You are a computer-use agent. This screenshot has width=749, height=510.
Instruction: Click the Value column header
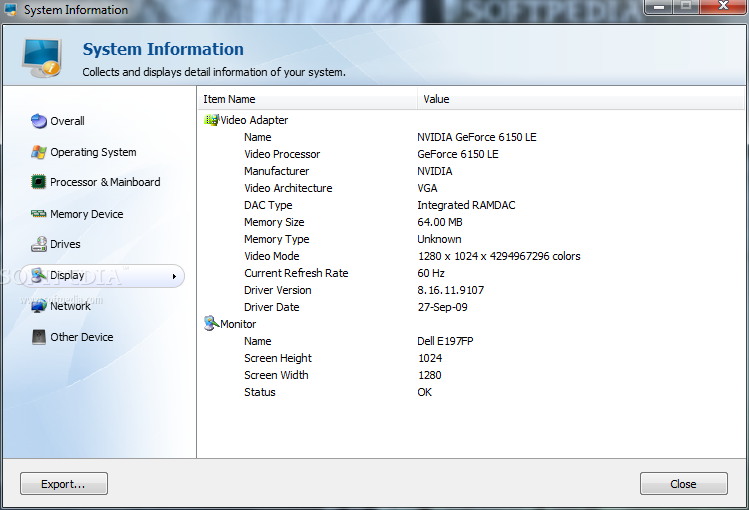click(x=581, y=99)
